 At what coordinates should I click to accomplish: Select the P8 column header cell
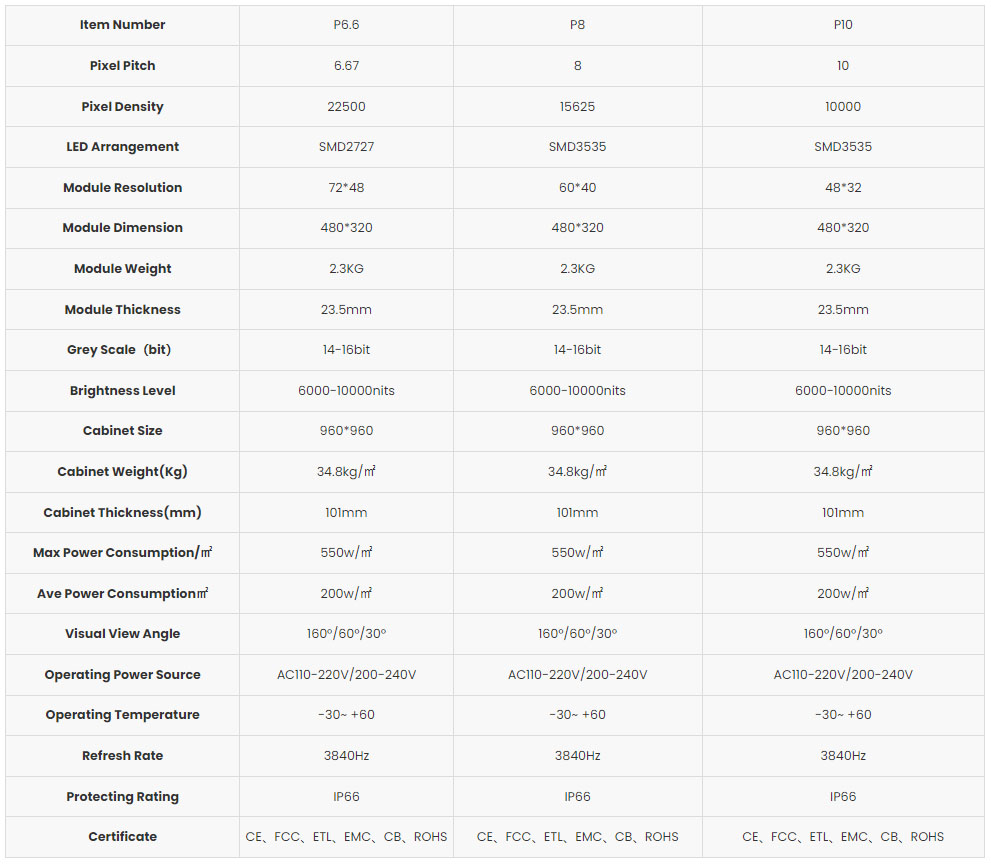coord(577,25)
